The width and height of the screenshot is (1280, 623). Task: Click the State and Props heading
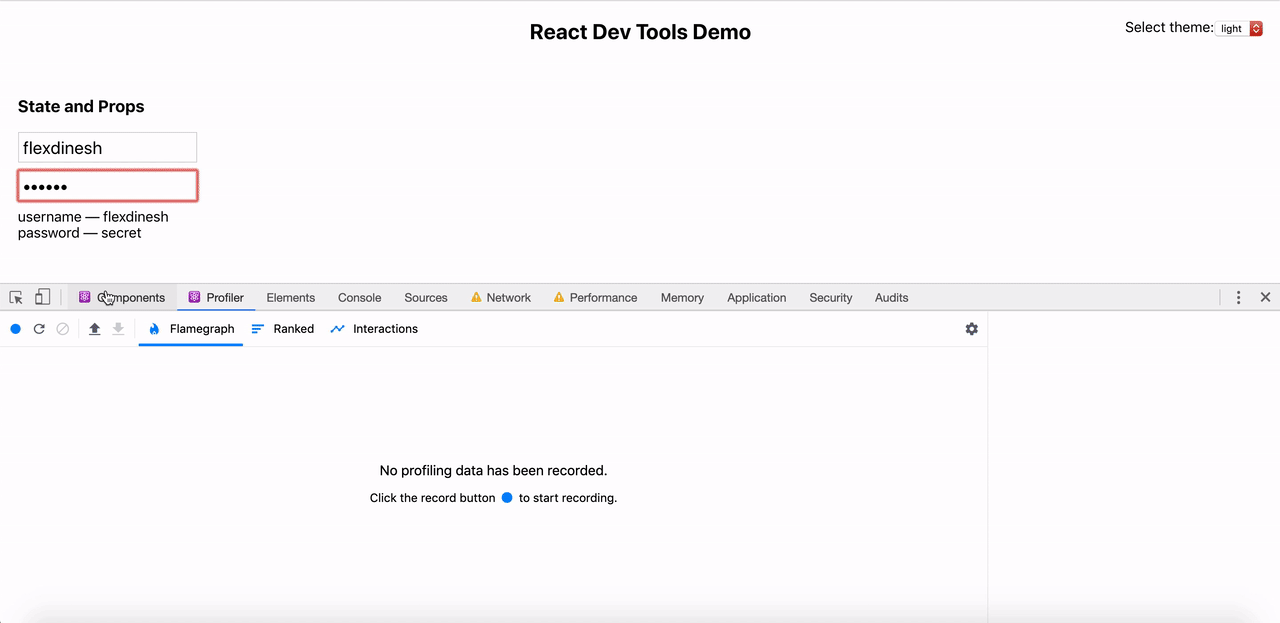tap(81, 107)
